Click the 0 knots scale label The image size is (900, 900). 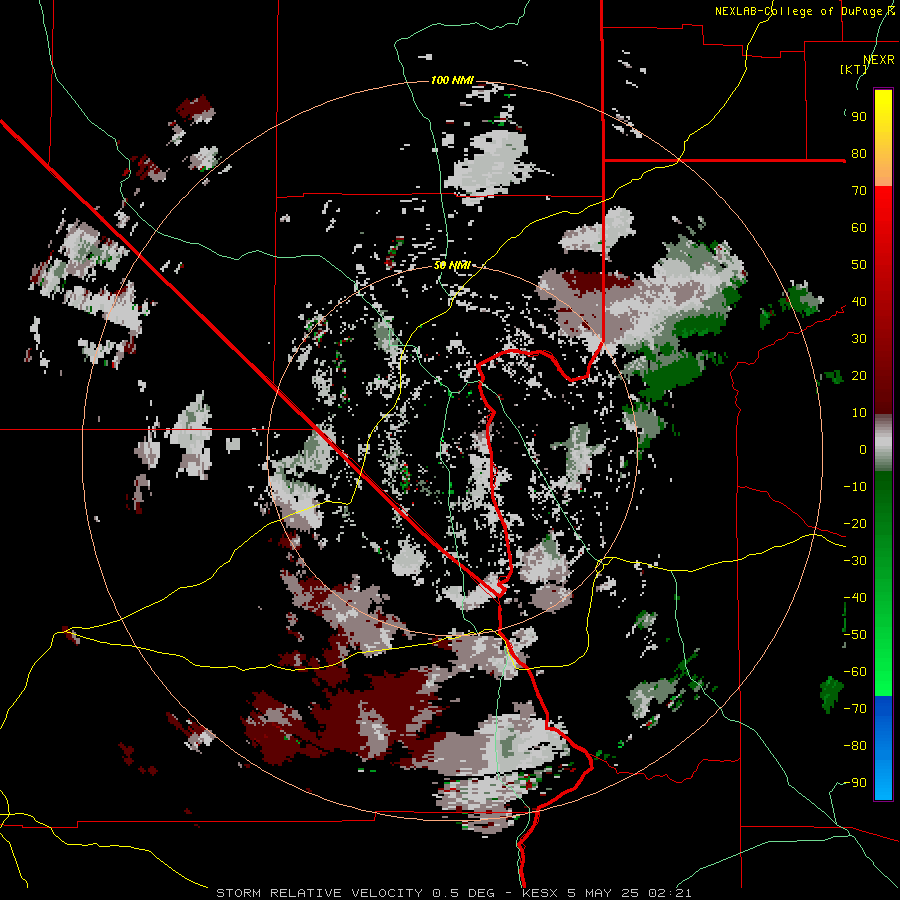863,450
